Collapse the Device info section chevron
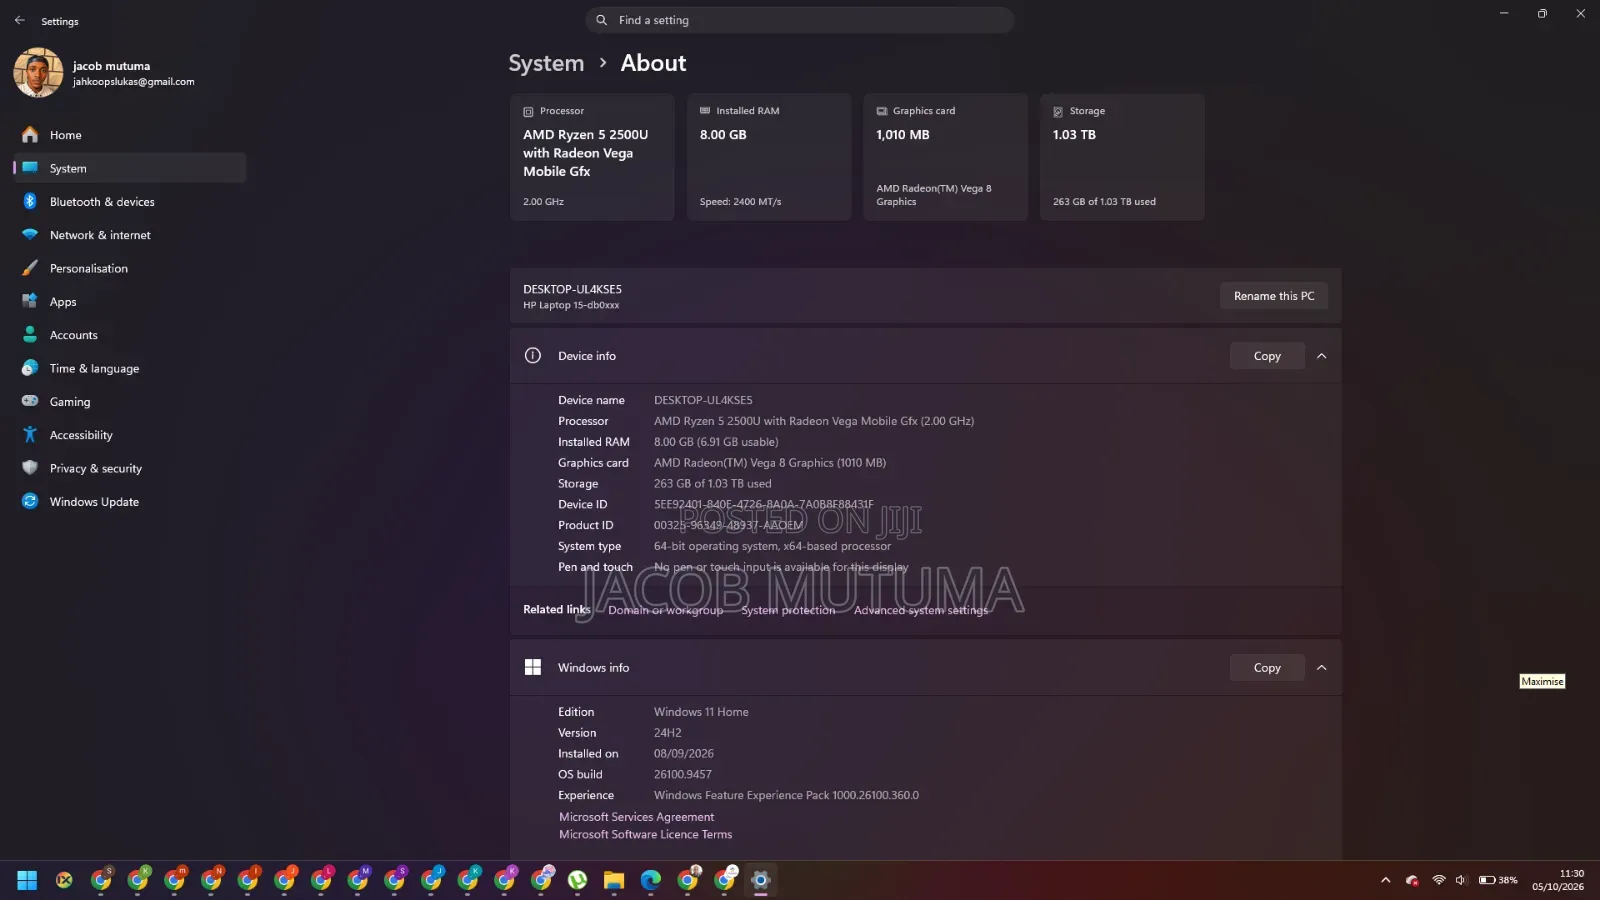 [x=1322, y=356]
